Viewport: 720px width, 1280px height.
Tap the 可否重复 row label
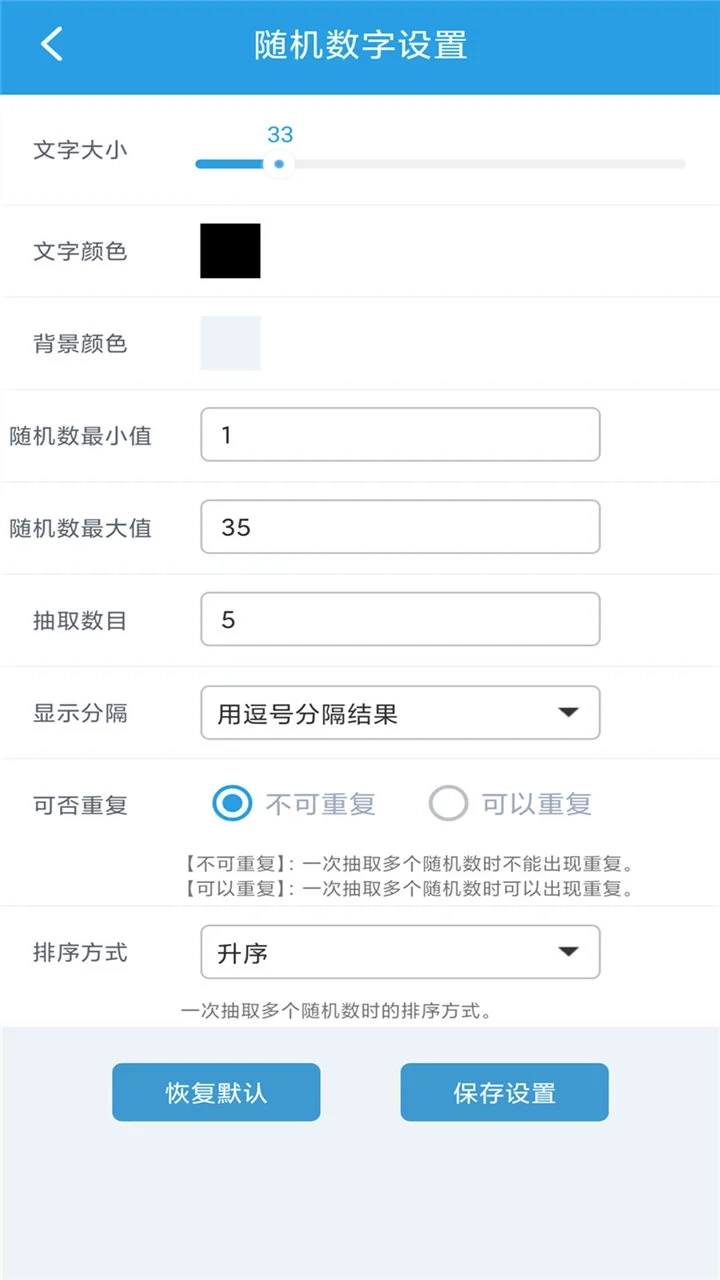(79, 804)
